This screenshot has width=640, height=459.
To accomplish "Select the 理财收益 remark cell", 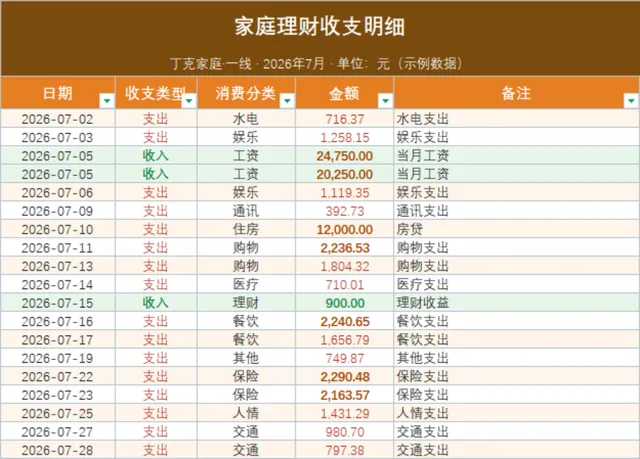I will pos(516,303).
